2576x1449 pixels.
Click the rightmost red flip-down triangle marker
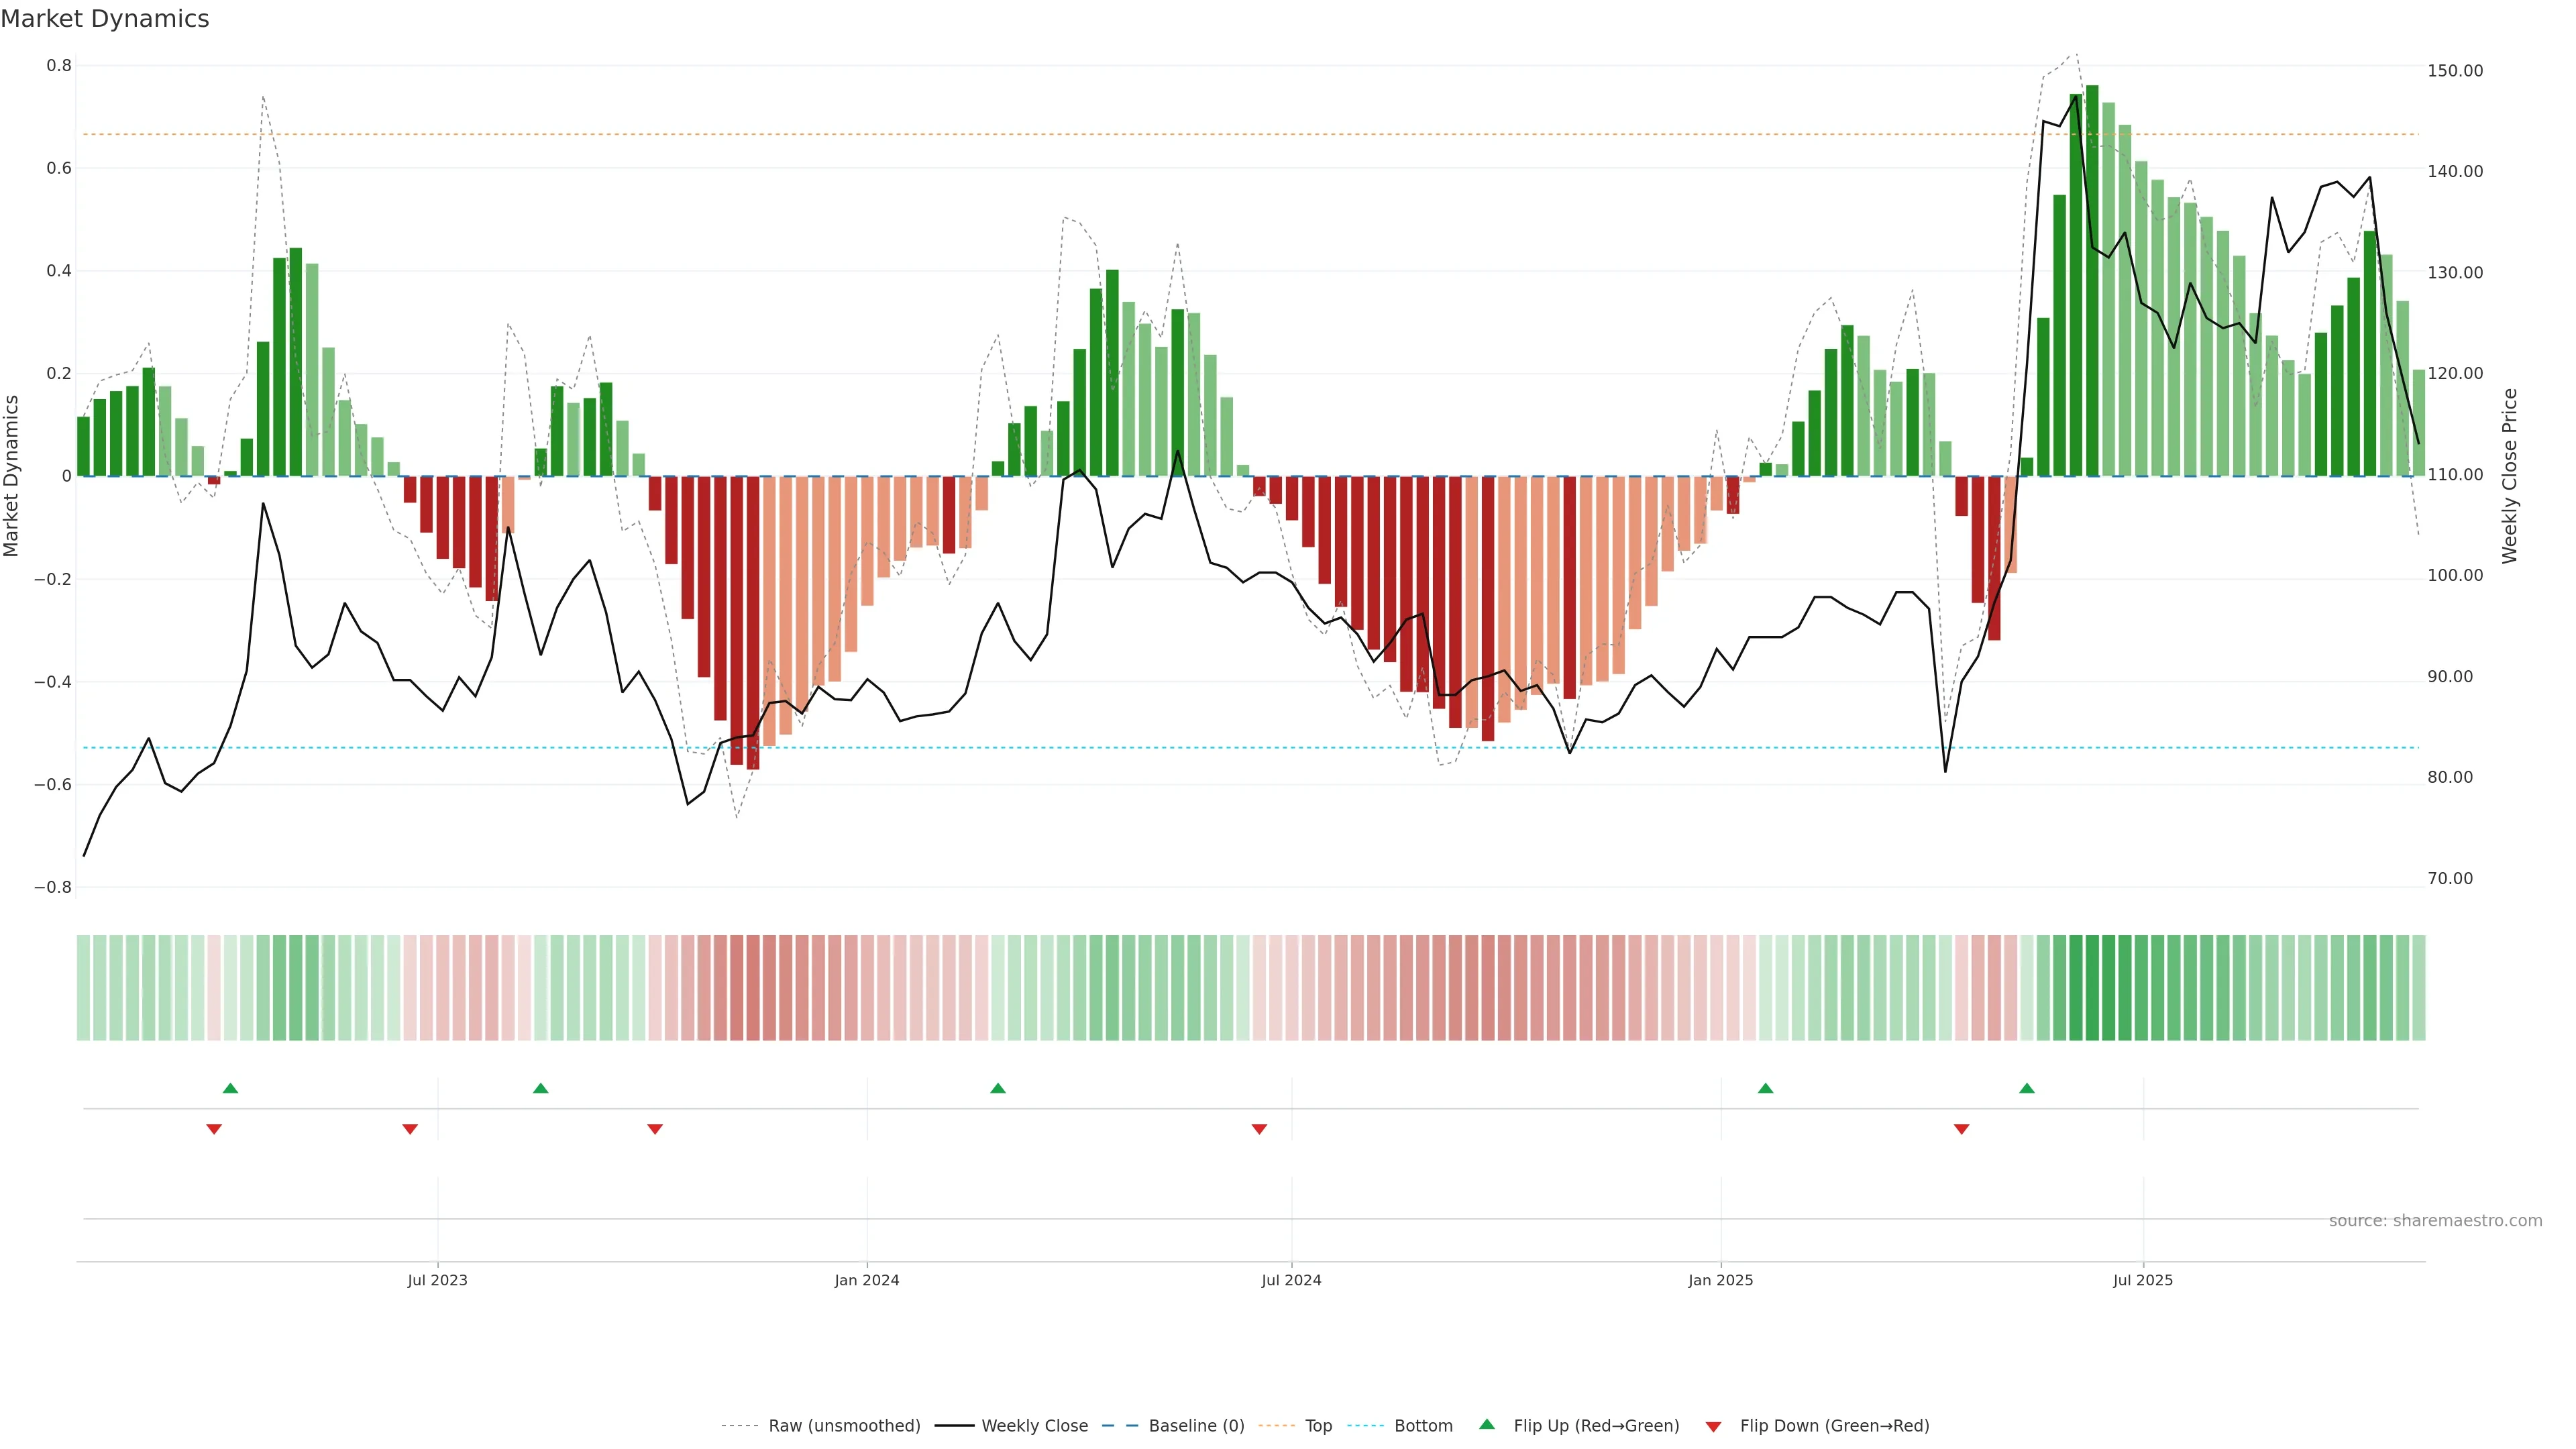tap(1961, 1129)
